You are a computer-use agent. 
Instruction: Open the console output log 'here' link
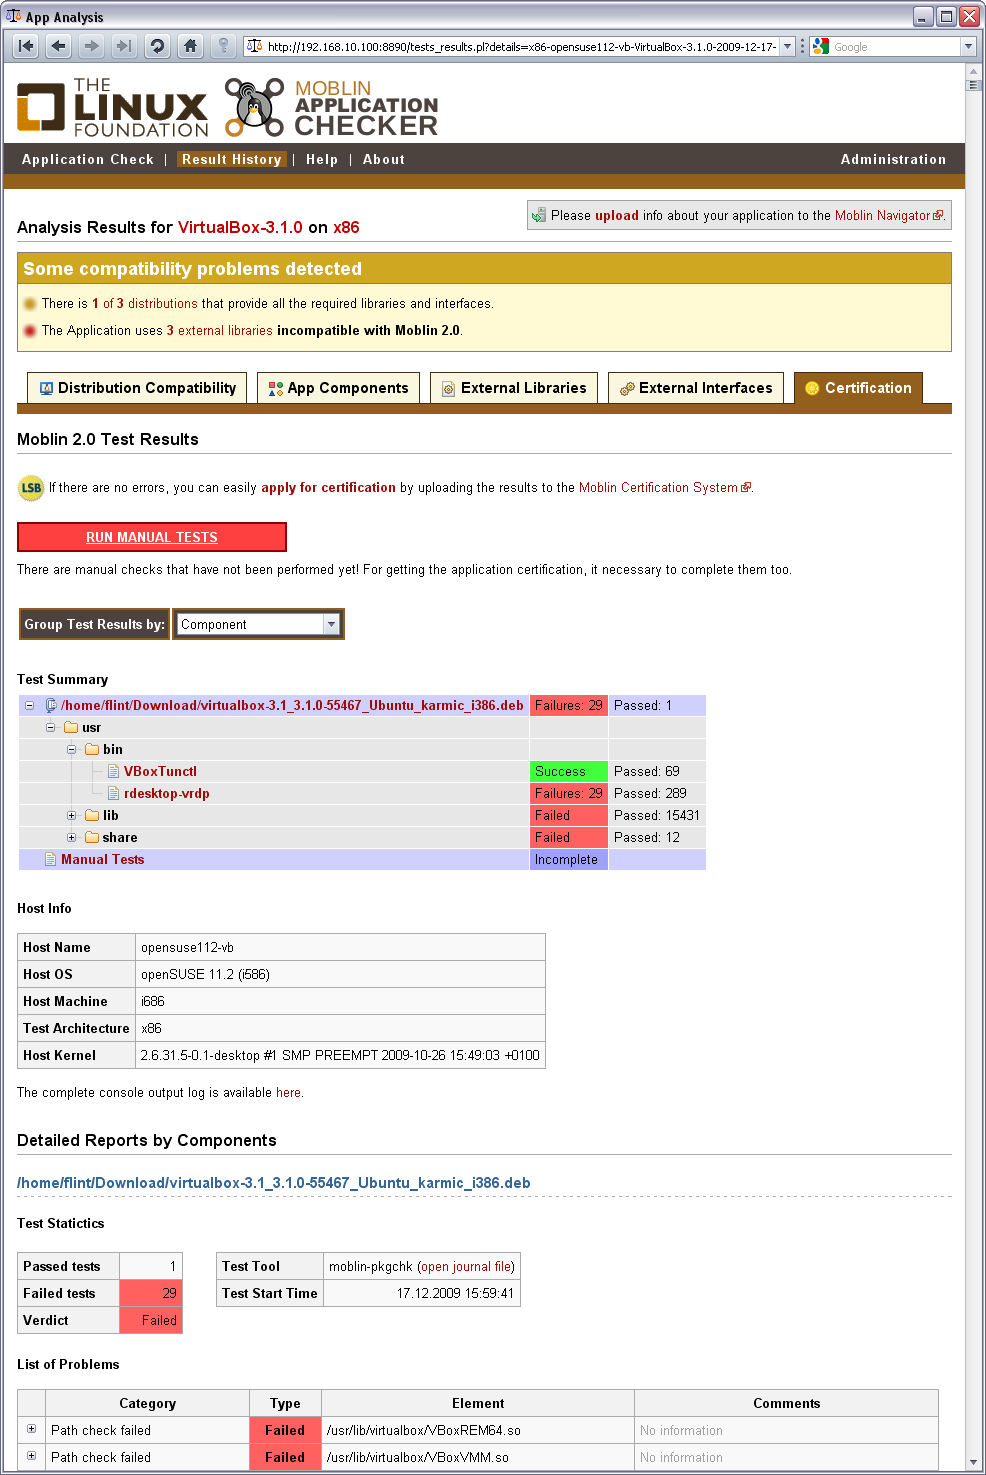click(288, 1093)
